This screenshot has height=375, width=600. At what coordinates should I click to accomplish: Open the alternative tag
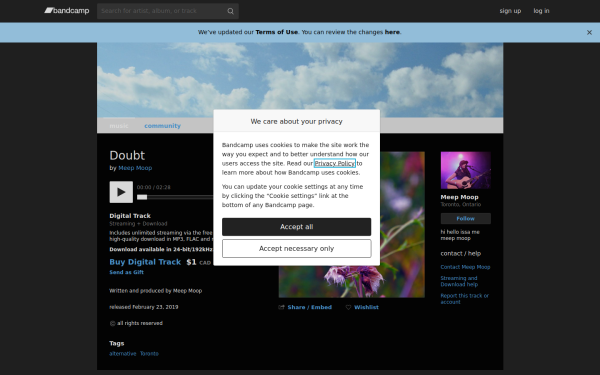(x=123, y=354)
